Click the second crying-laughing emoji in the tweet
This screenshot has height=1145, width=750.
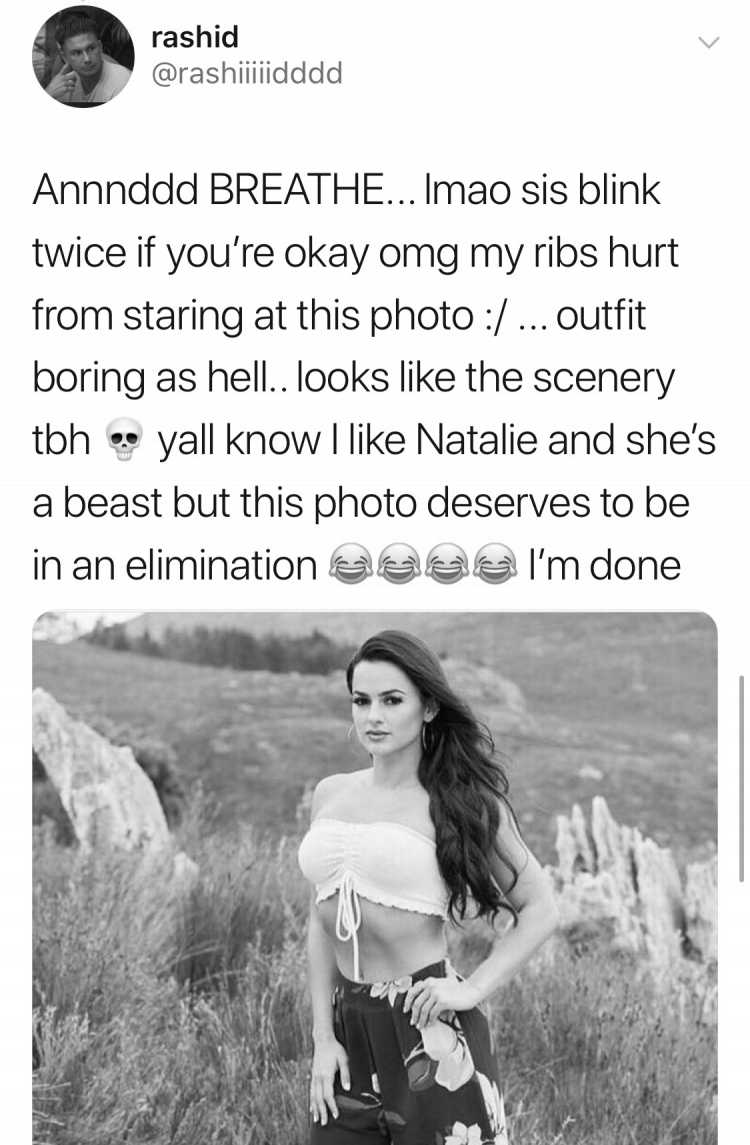[x=398, y=566]
